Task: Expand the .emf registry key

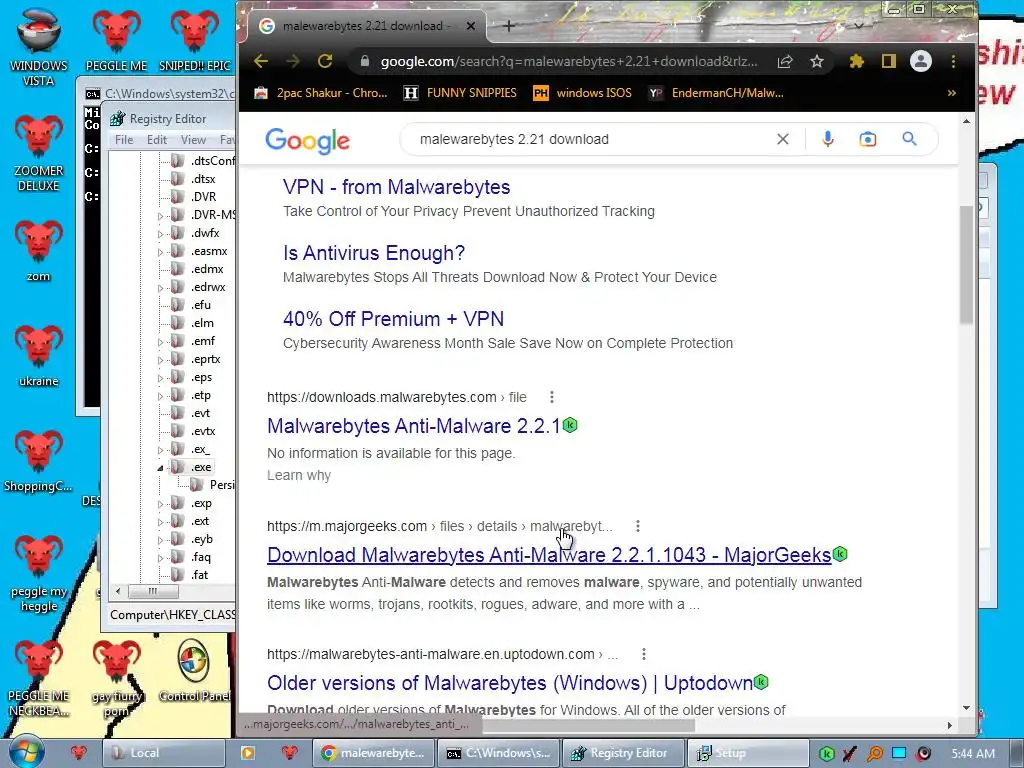Action: [160, 342]
